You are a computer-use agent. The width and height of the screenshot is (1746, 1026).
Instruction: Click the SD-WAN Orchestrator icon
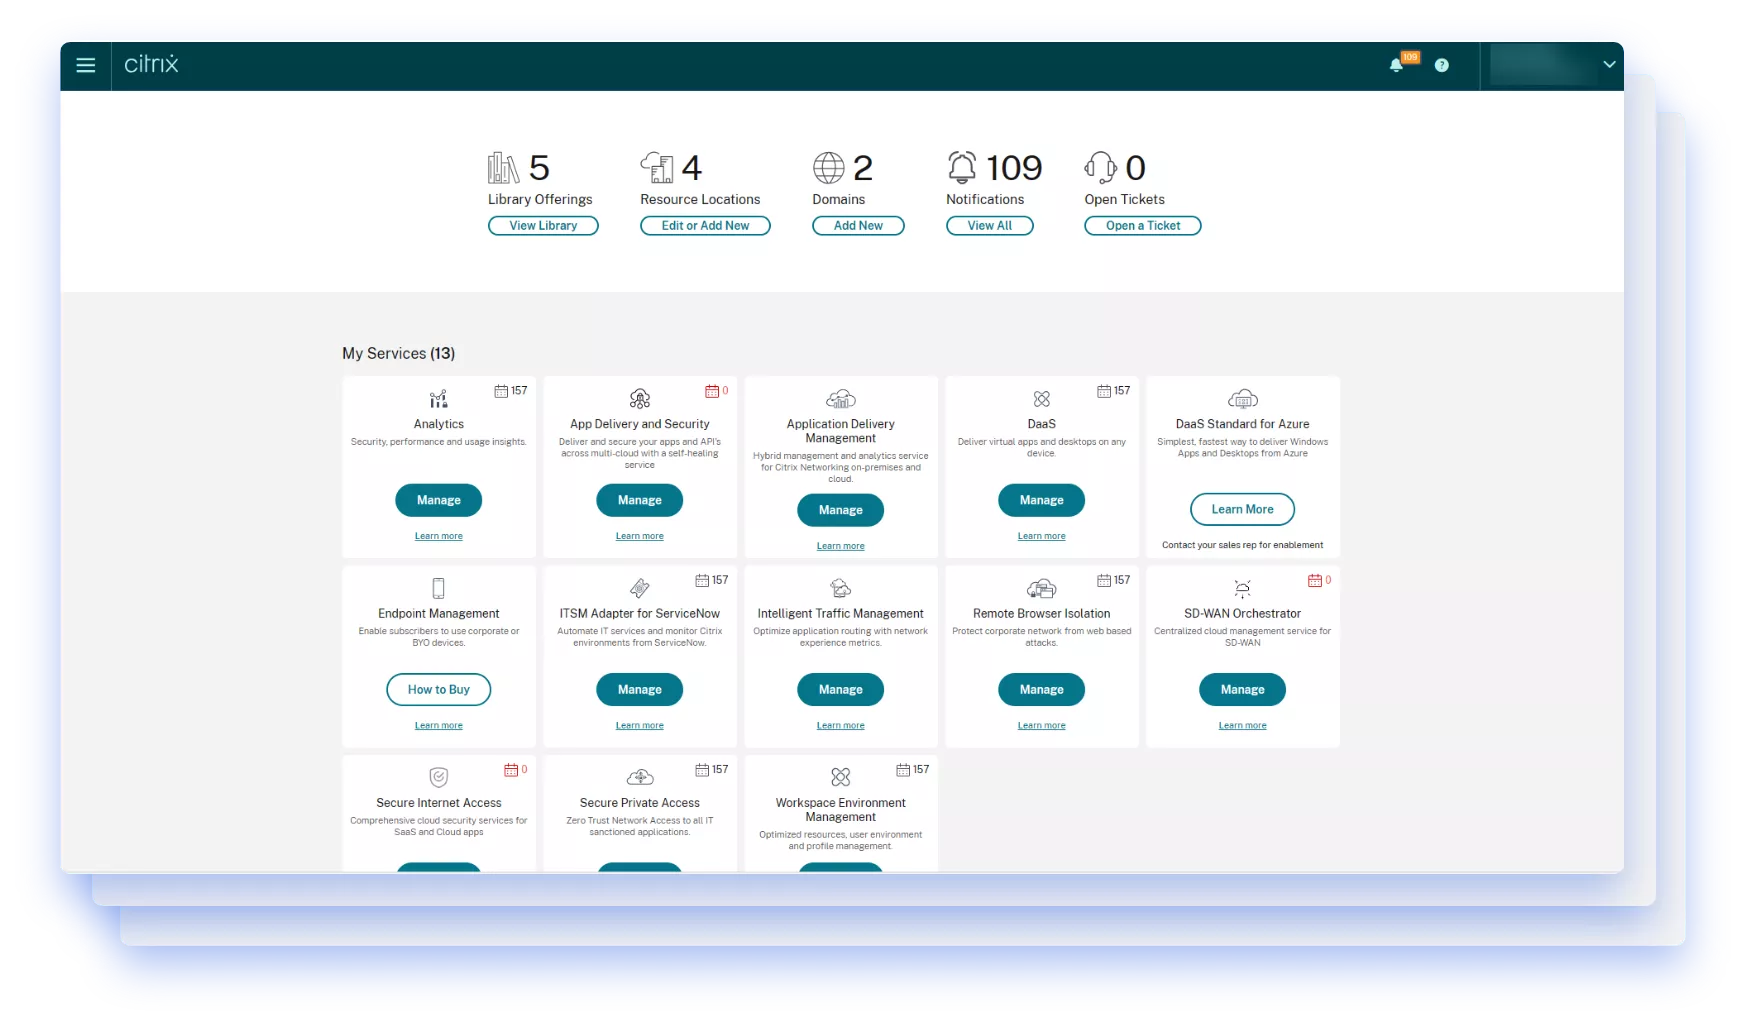[1243, 588]
